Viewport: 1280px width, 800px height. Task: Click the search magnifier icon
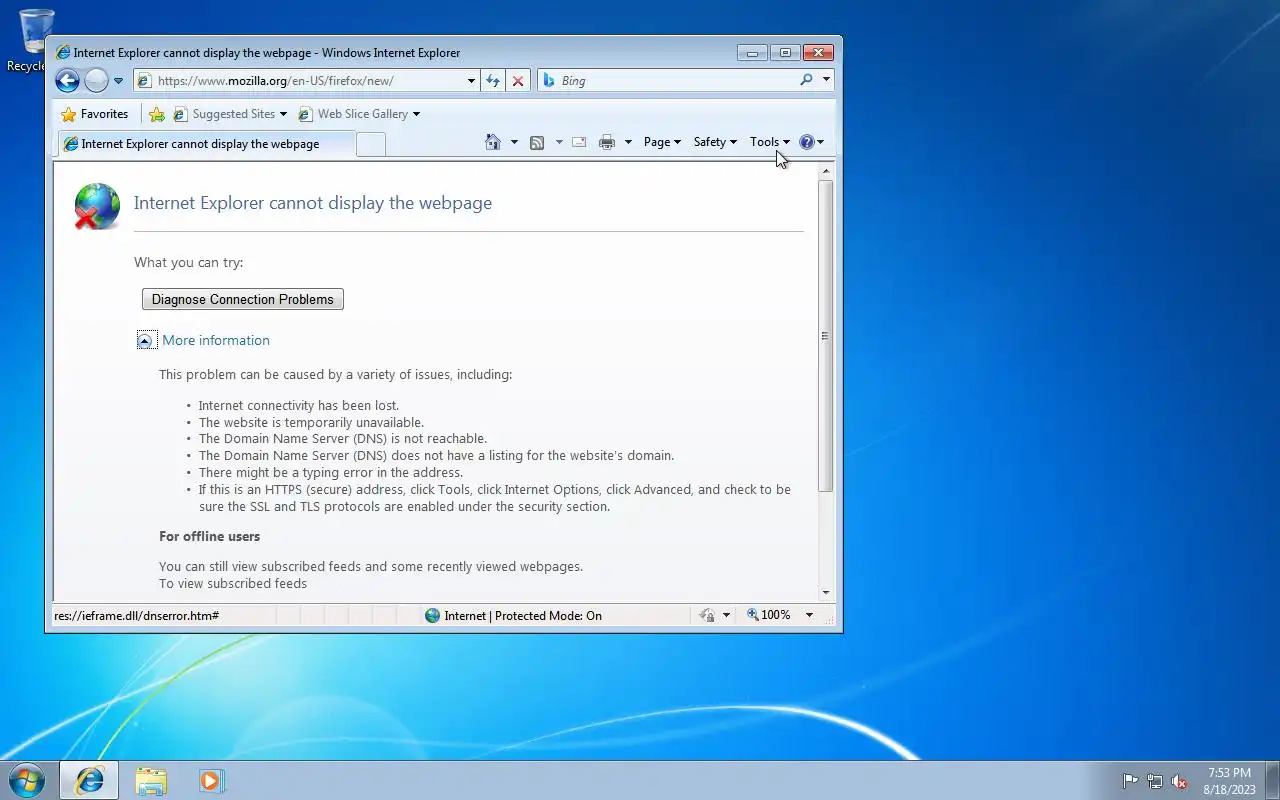[x=806, y=80]
